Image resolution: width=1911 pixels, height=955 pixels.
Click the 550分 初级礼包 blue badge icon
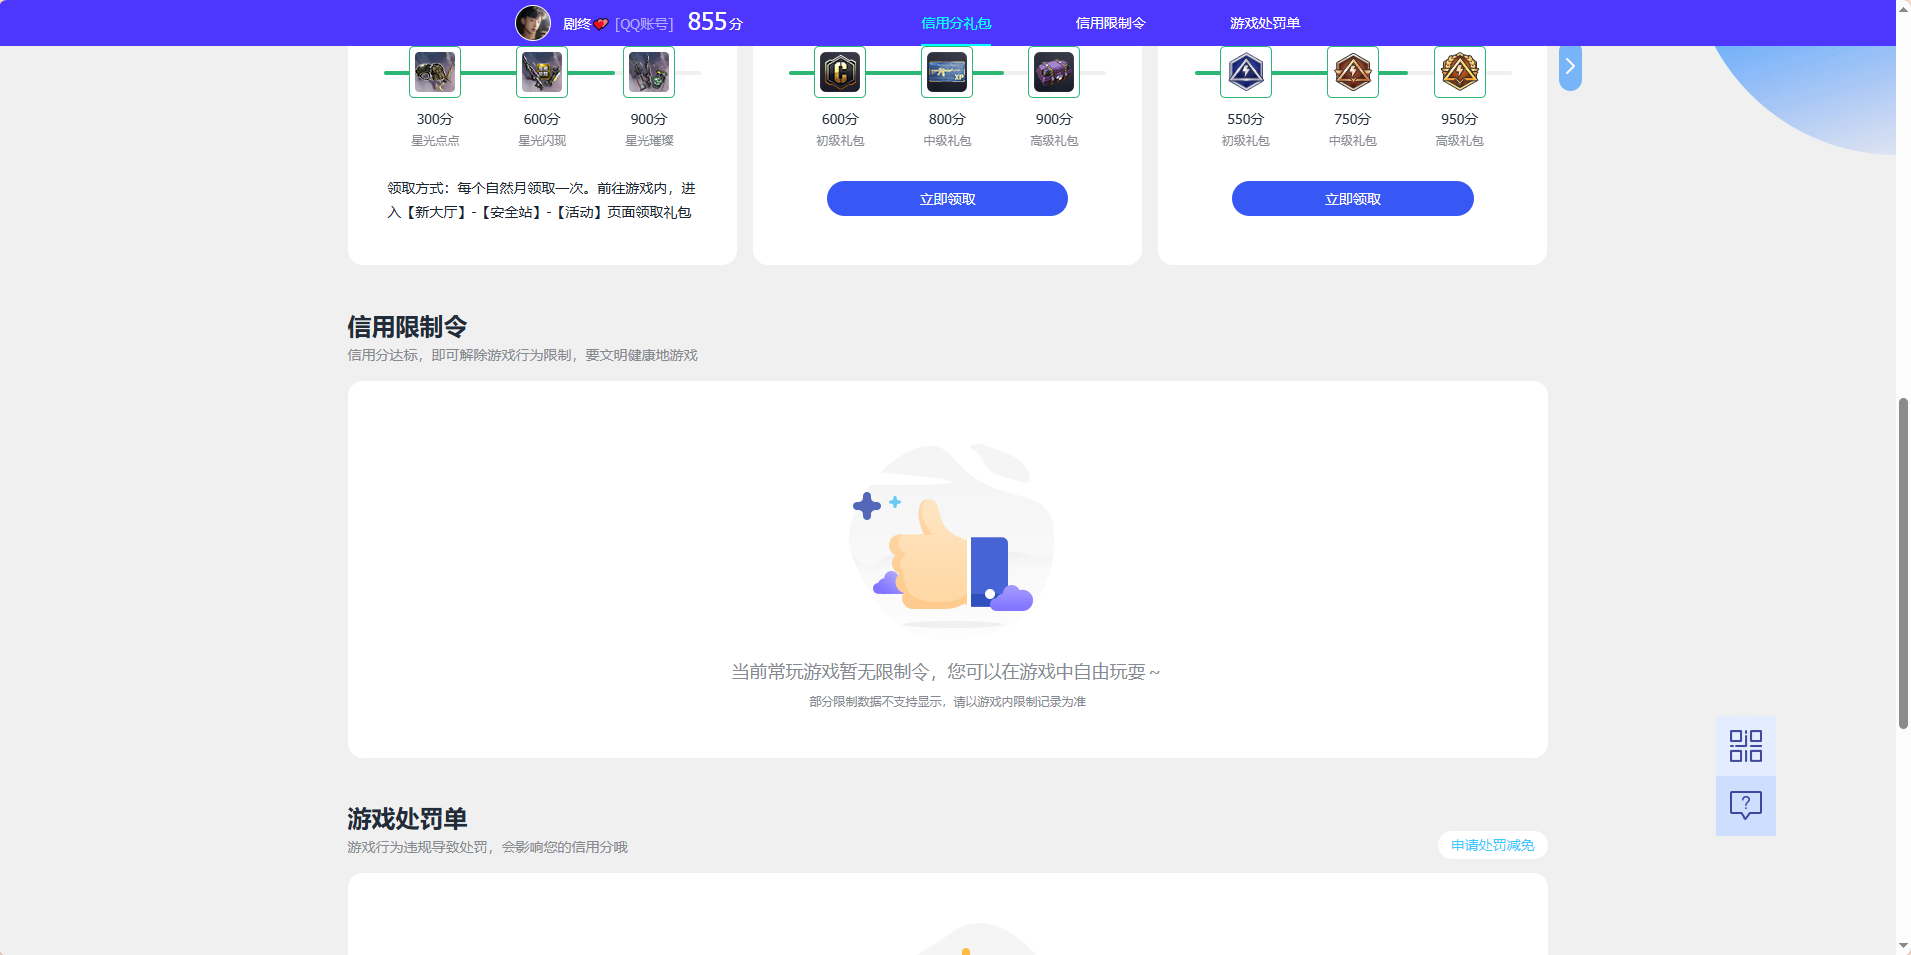1246,71
